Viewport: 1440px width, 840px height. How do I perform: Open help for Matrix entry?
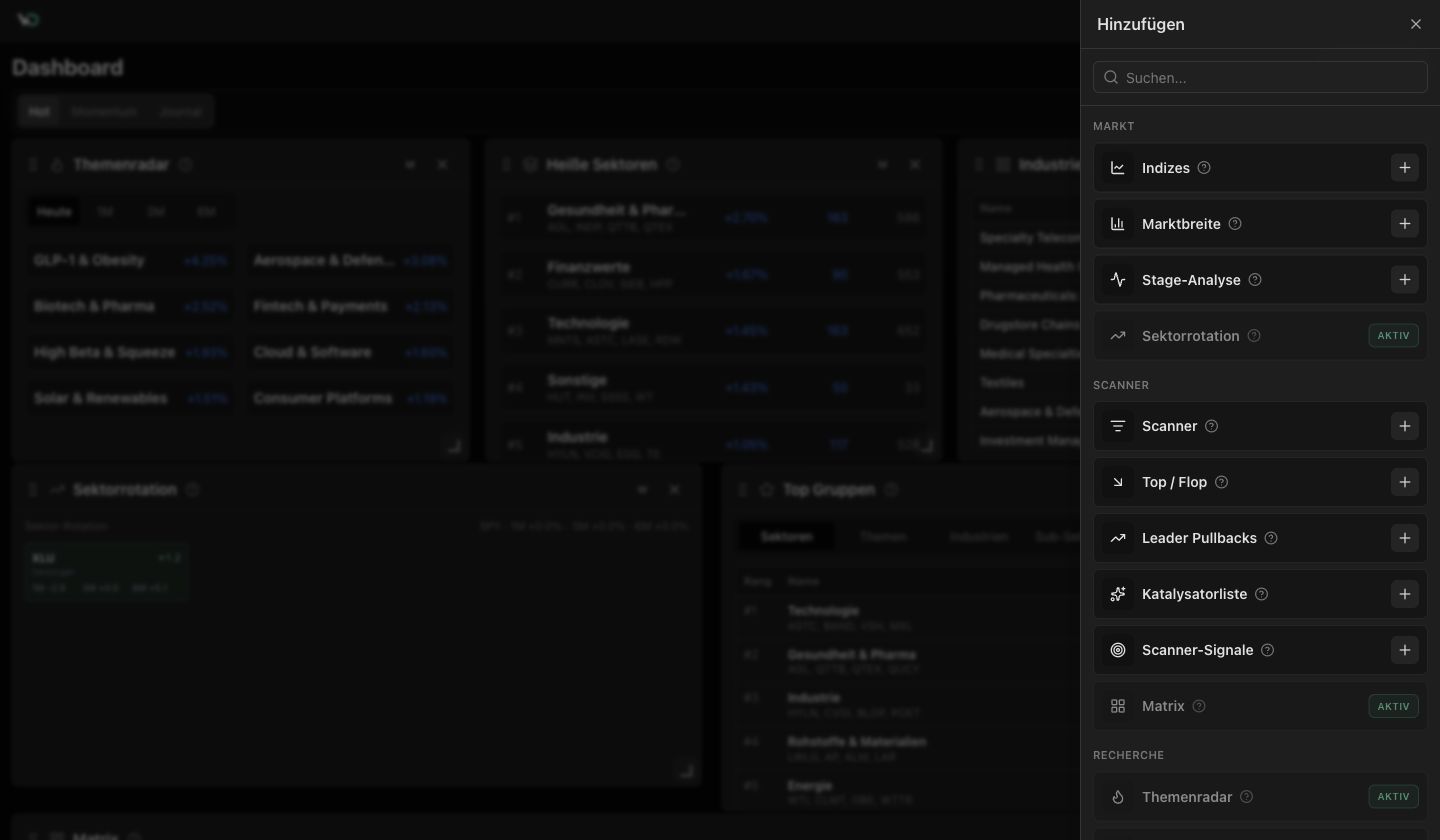tap(1199, 706)
